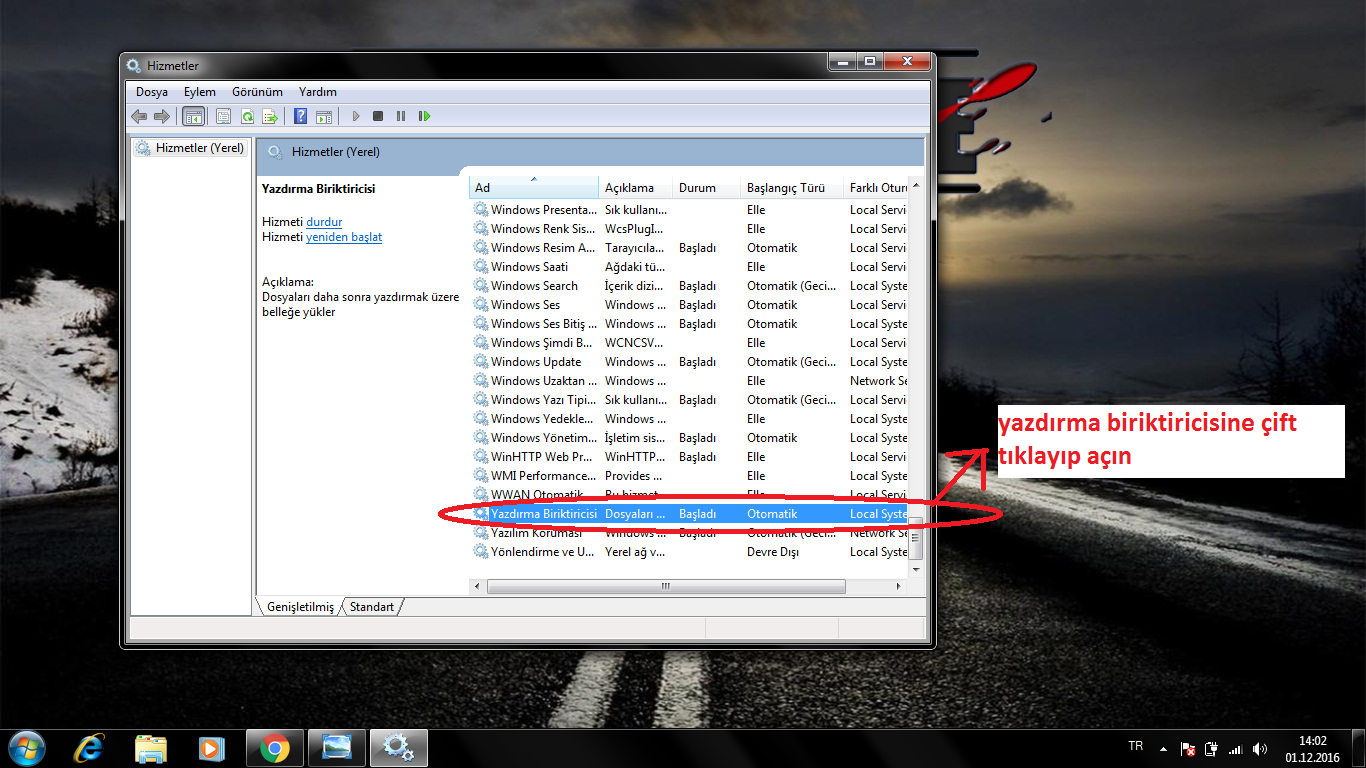Viewport: 1366px width, 768px height.
Task: Select the WMI Performance service row
Action: point(689,476)
